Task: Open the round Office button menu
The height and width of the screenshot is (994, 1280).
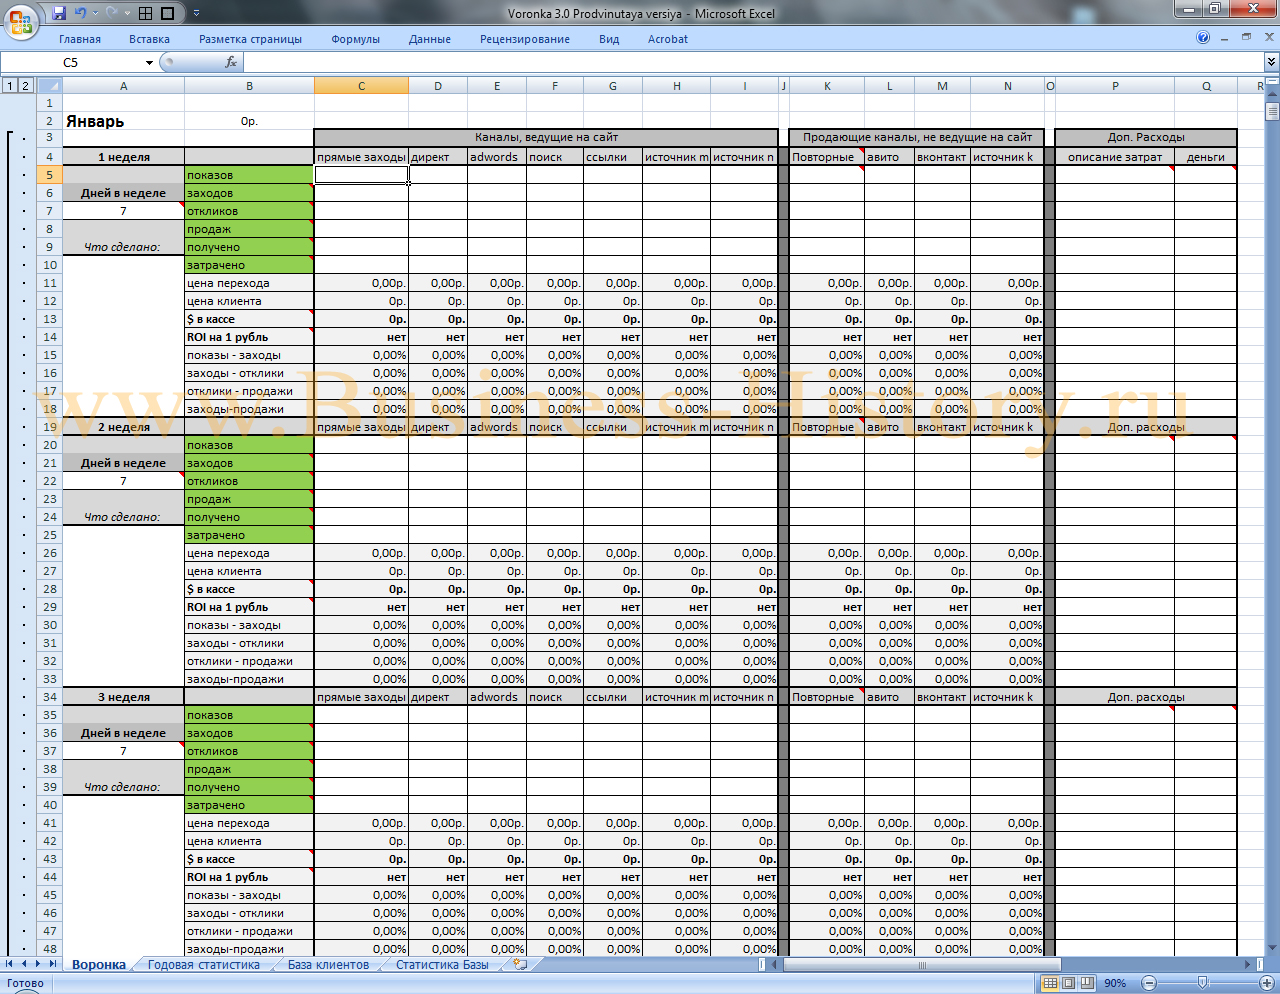Action: tap(21, 20)
